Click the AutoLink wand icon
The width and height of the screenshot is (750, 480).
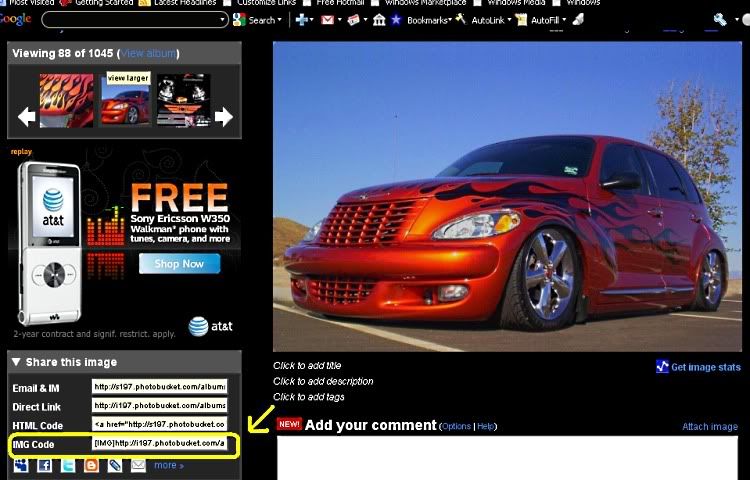461,19
